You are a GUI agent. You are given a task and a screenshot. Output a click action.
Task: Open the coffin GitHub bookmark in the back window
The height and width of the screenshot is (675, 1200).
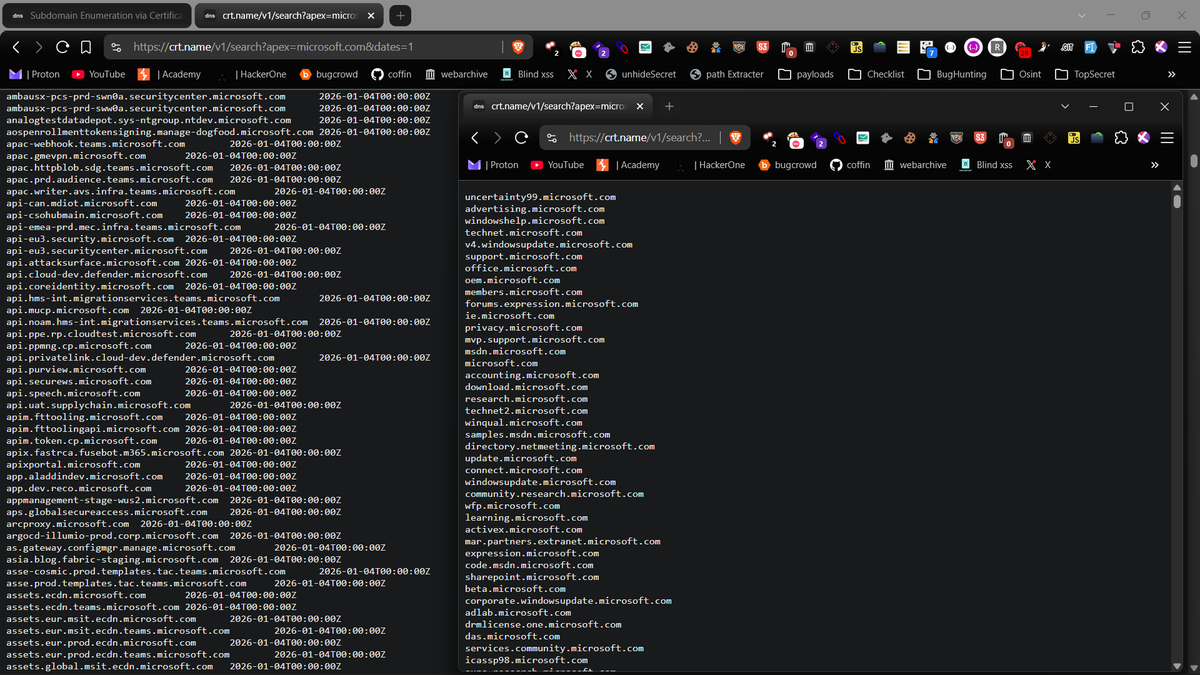pos(391,74)
